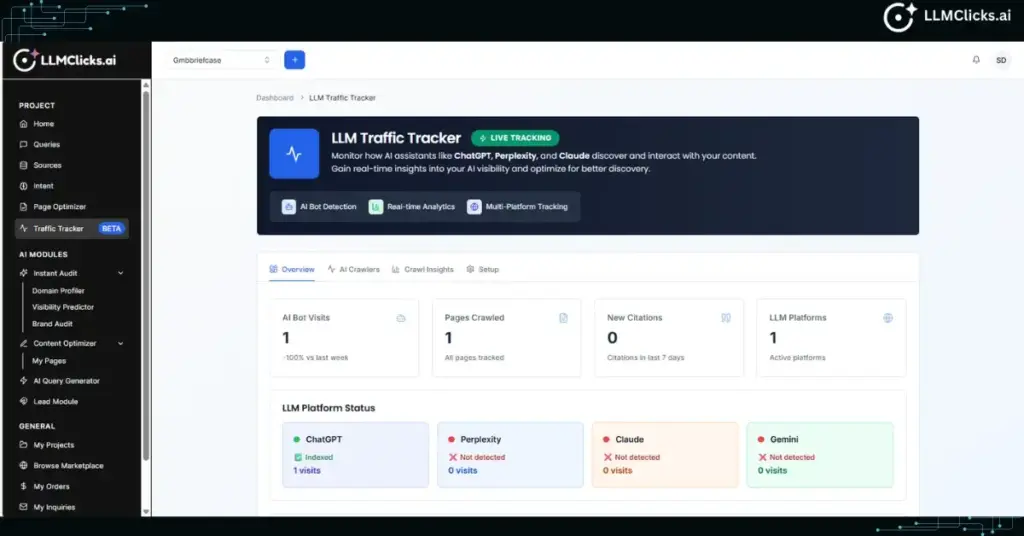Open Queries in the sidebar

click(x=40, y=144)
